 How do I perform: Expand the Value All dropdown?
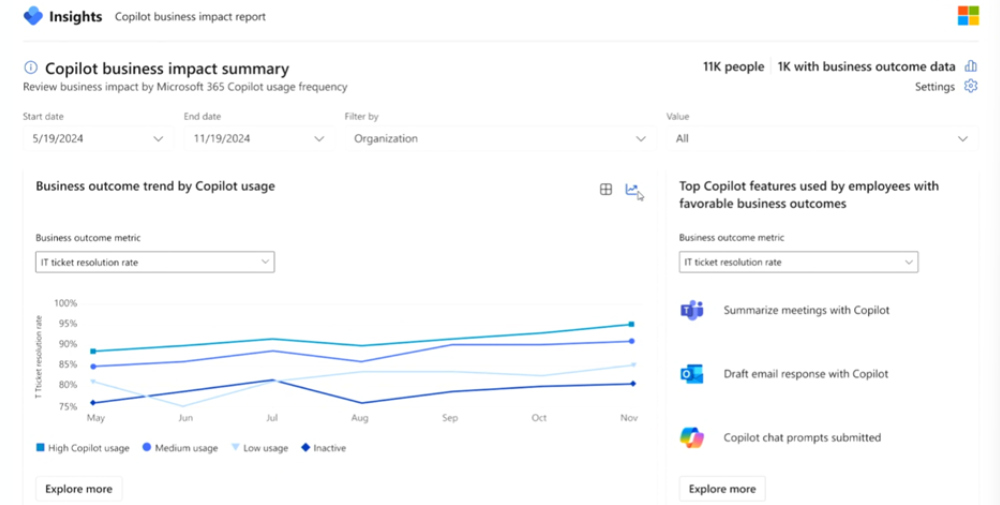coord(822,138)
